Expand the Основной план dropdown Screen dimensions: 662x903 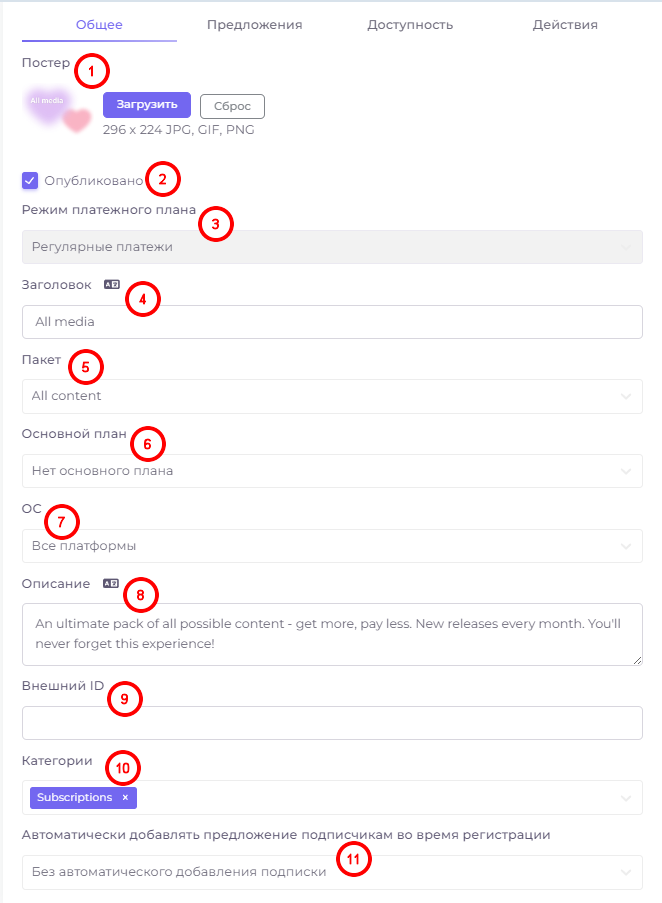click(x=332, y=471)
